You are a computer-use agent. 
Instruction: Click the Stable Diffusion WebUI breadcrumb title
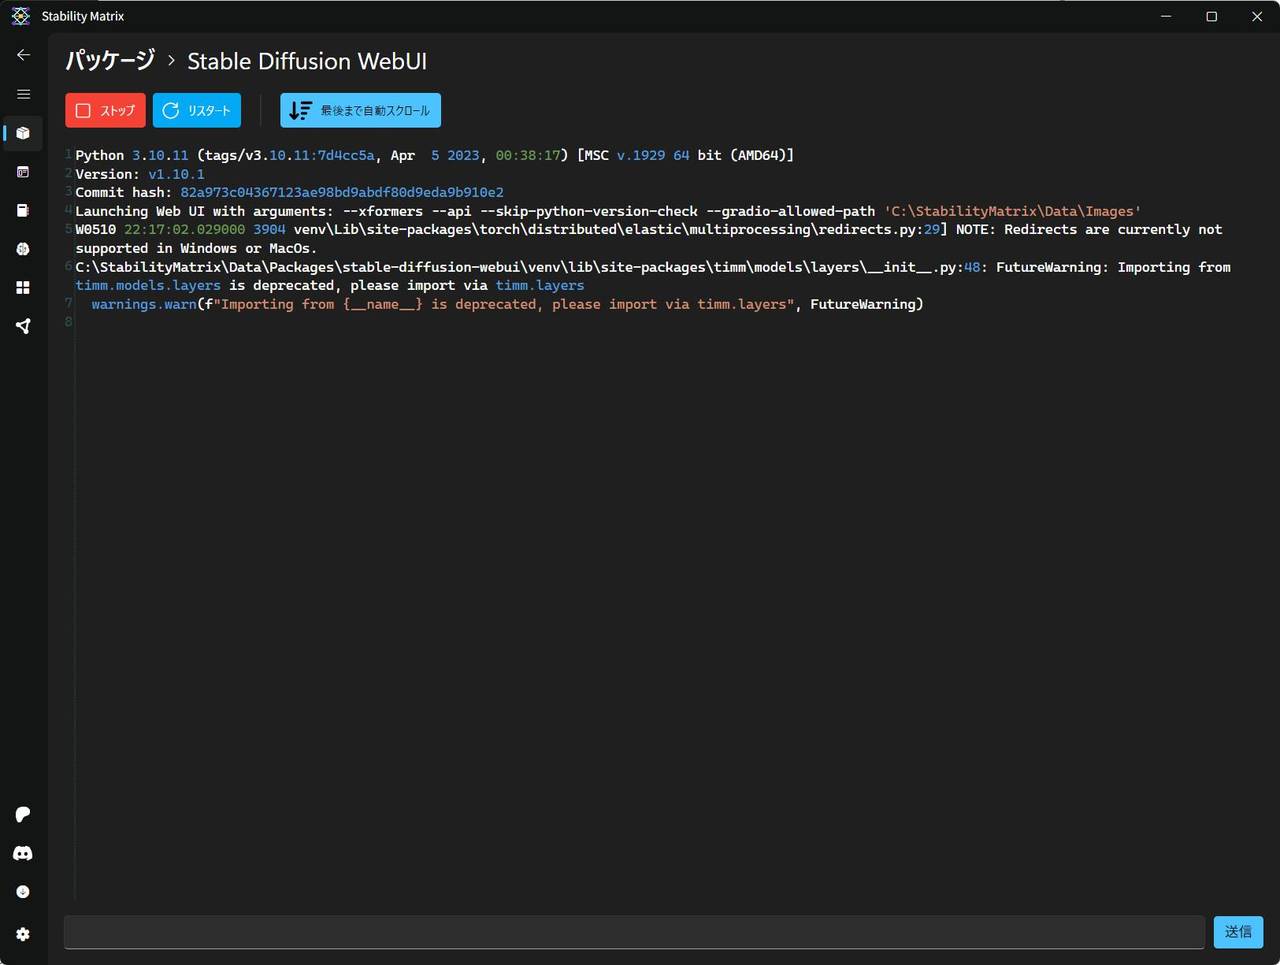[x=307, y=61]
